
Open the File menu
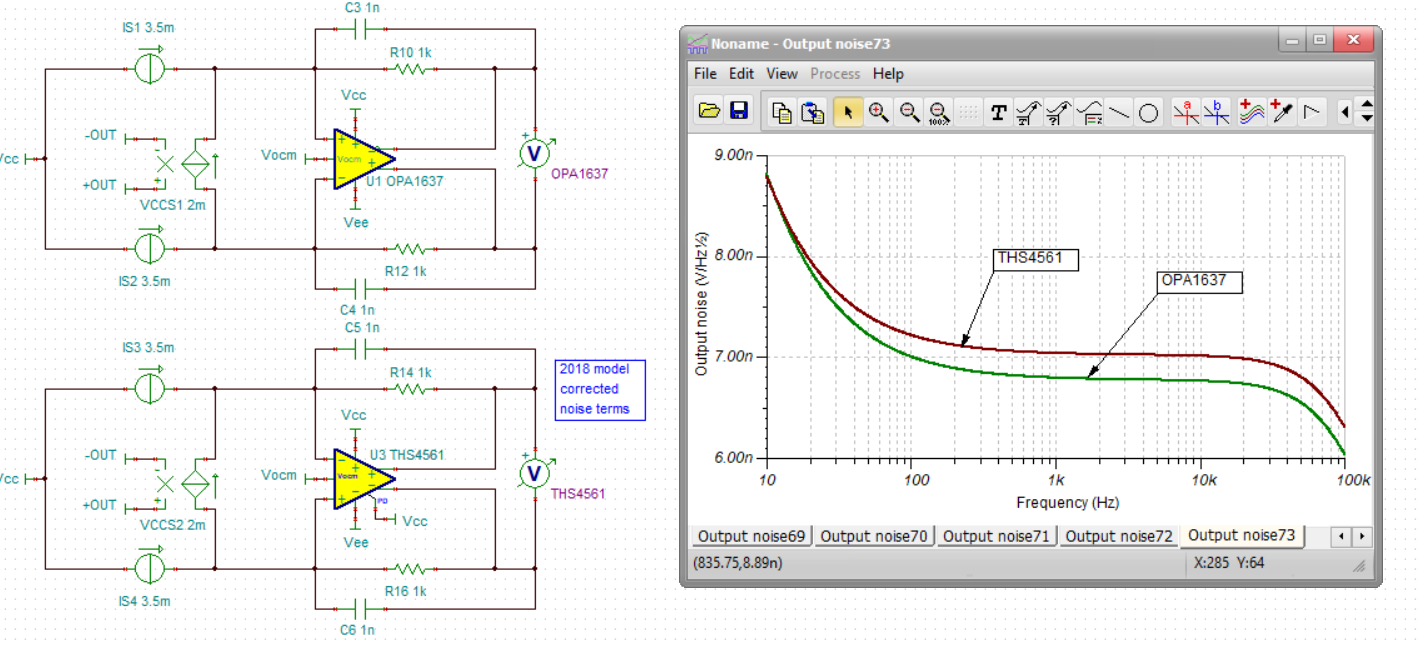(705, 74)
